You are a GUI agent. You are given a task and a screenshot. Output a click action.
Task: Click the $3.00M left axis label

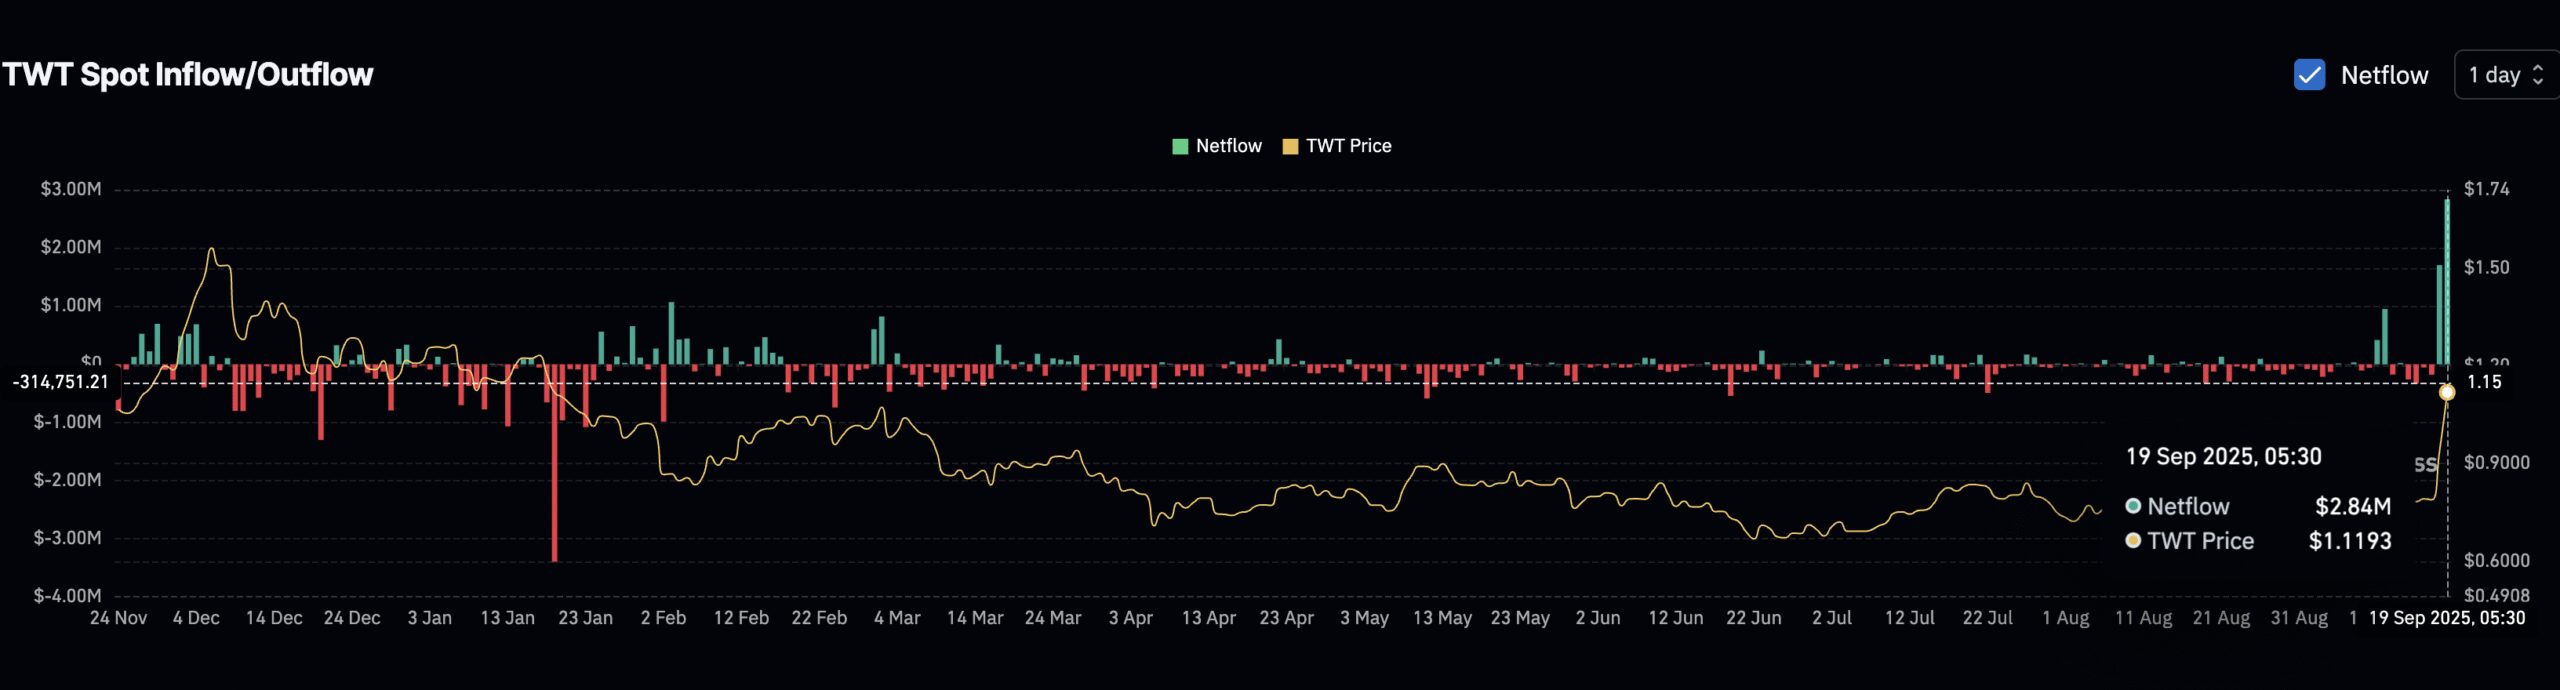tap(71, 189)
